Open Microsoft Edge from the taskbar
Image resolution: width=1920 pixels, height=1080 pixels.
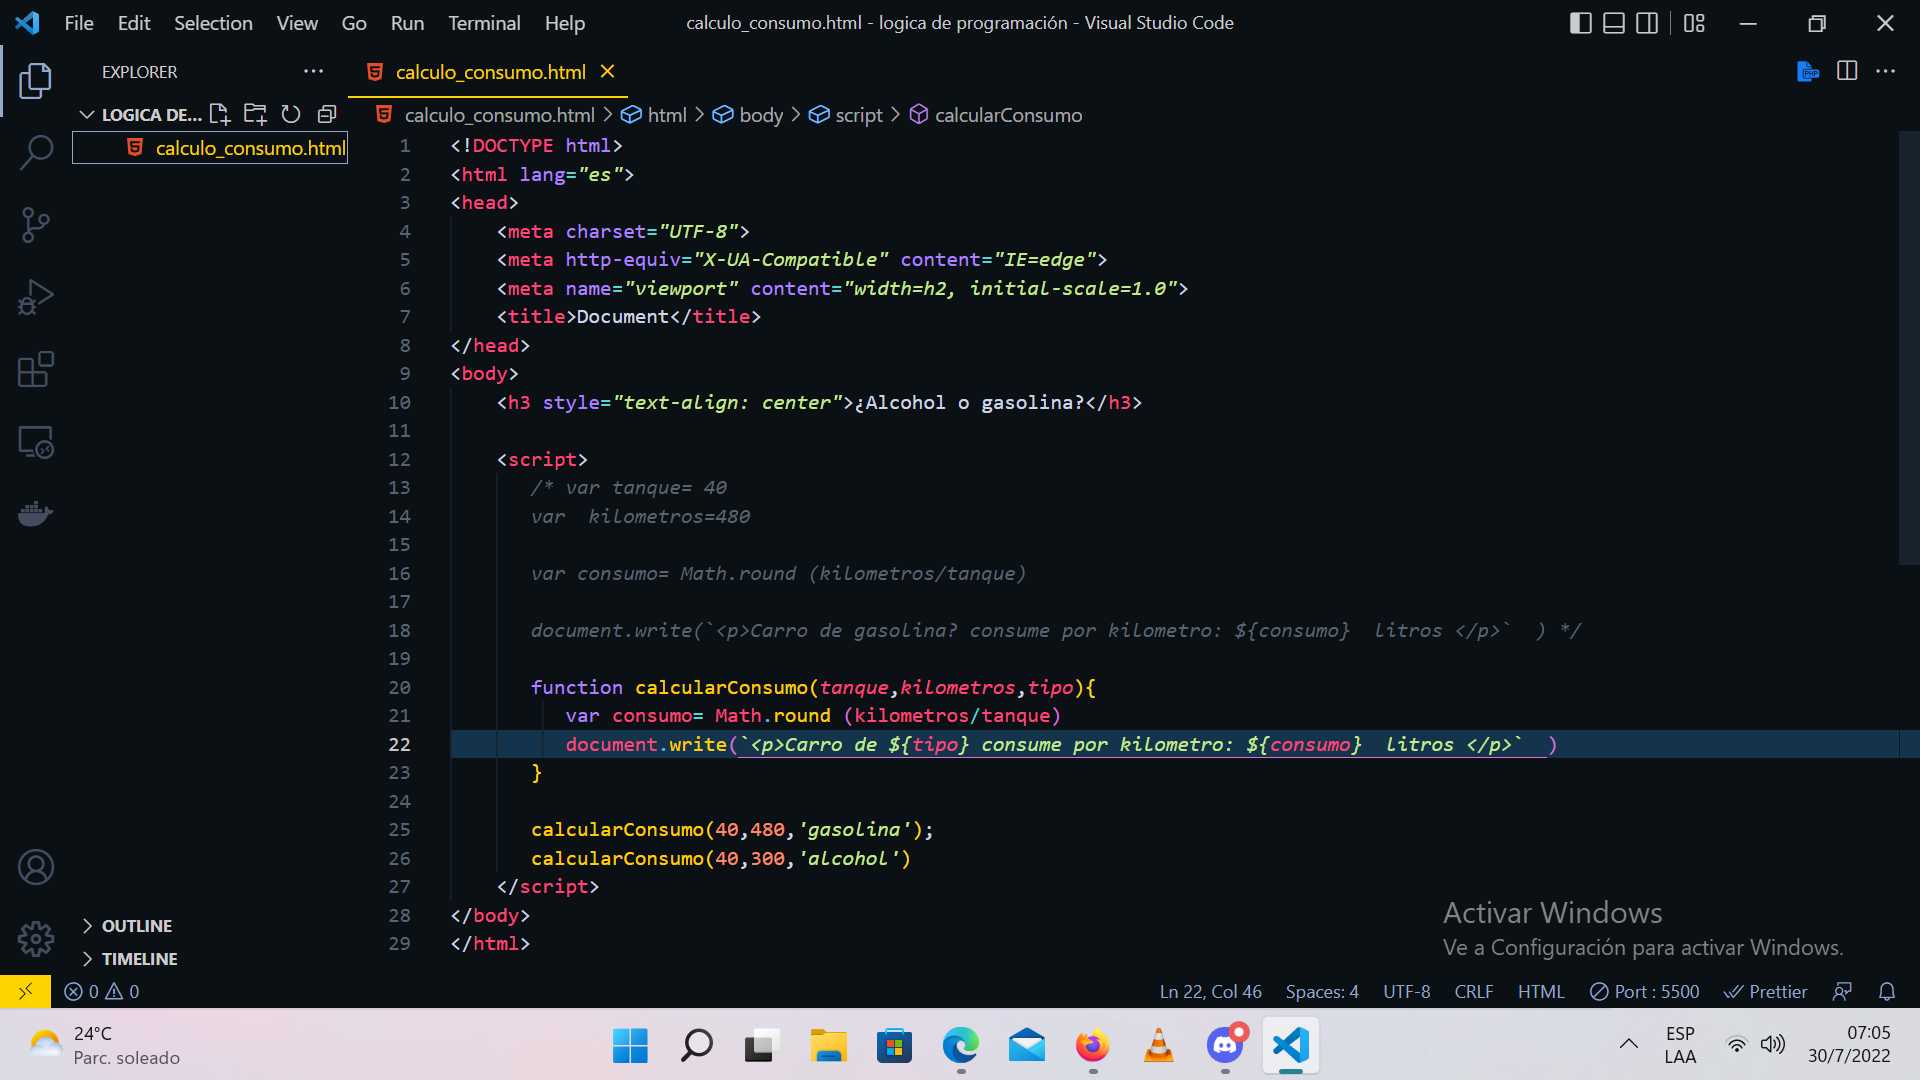(960, 1046)
